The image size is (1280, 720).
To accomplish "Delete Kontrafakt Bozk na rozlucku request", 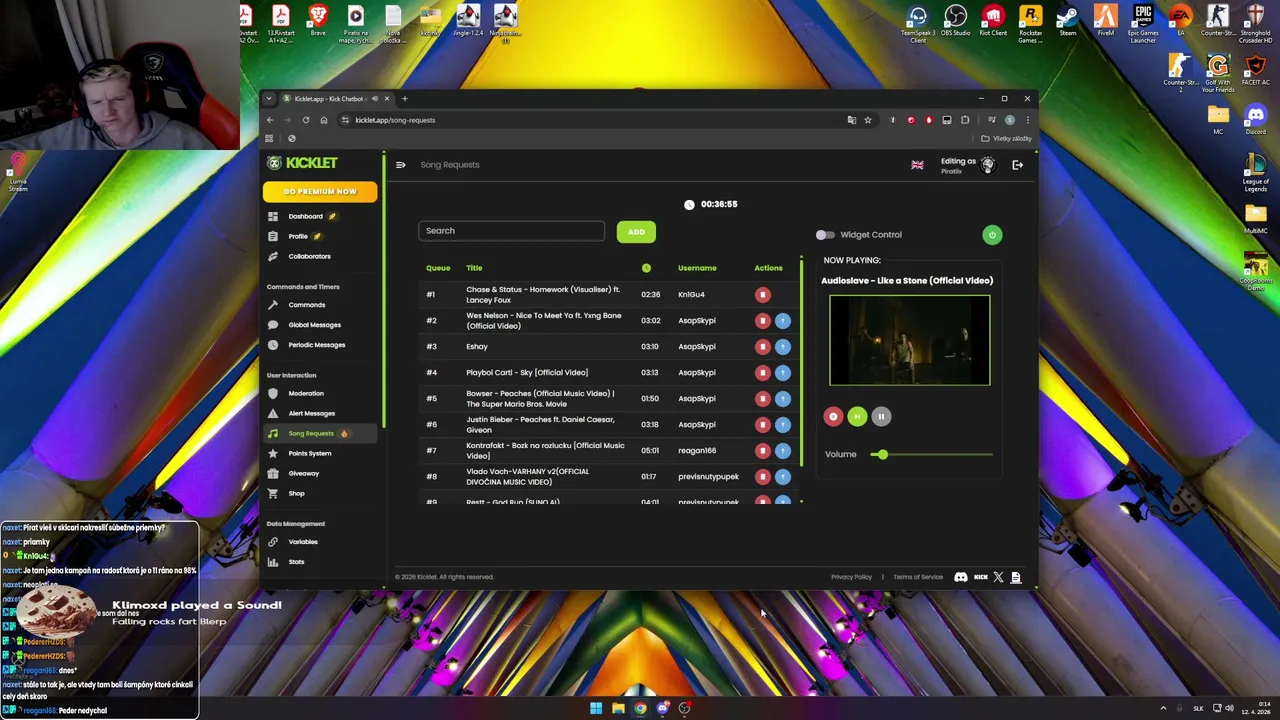I will [763, 450].
